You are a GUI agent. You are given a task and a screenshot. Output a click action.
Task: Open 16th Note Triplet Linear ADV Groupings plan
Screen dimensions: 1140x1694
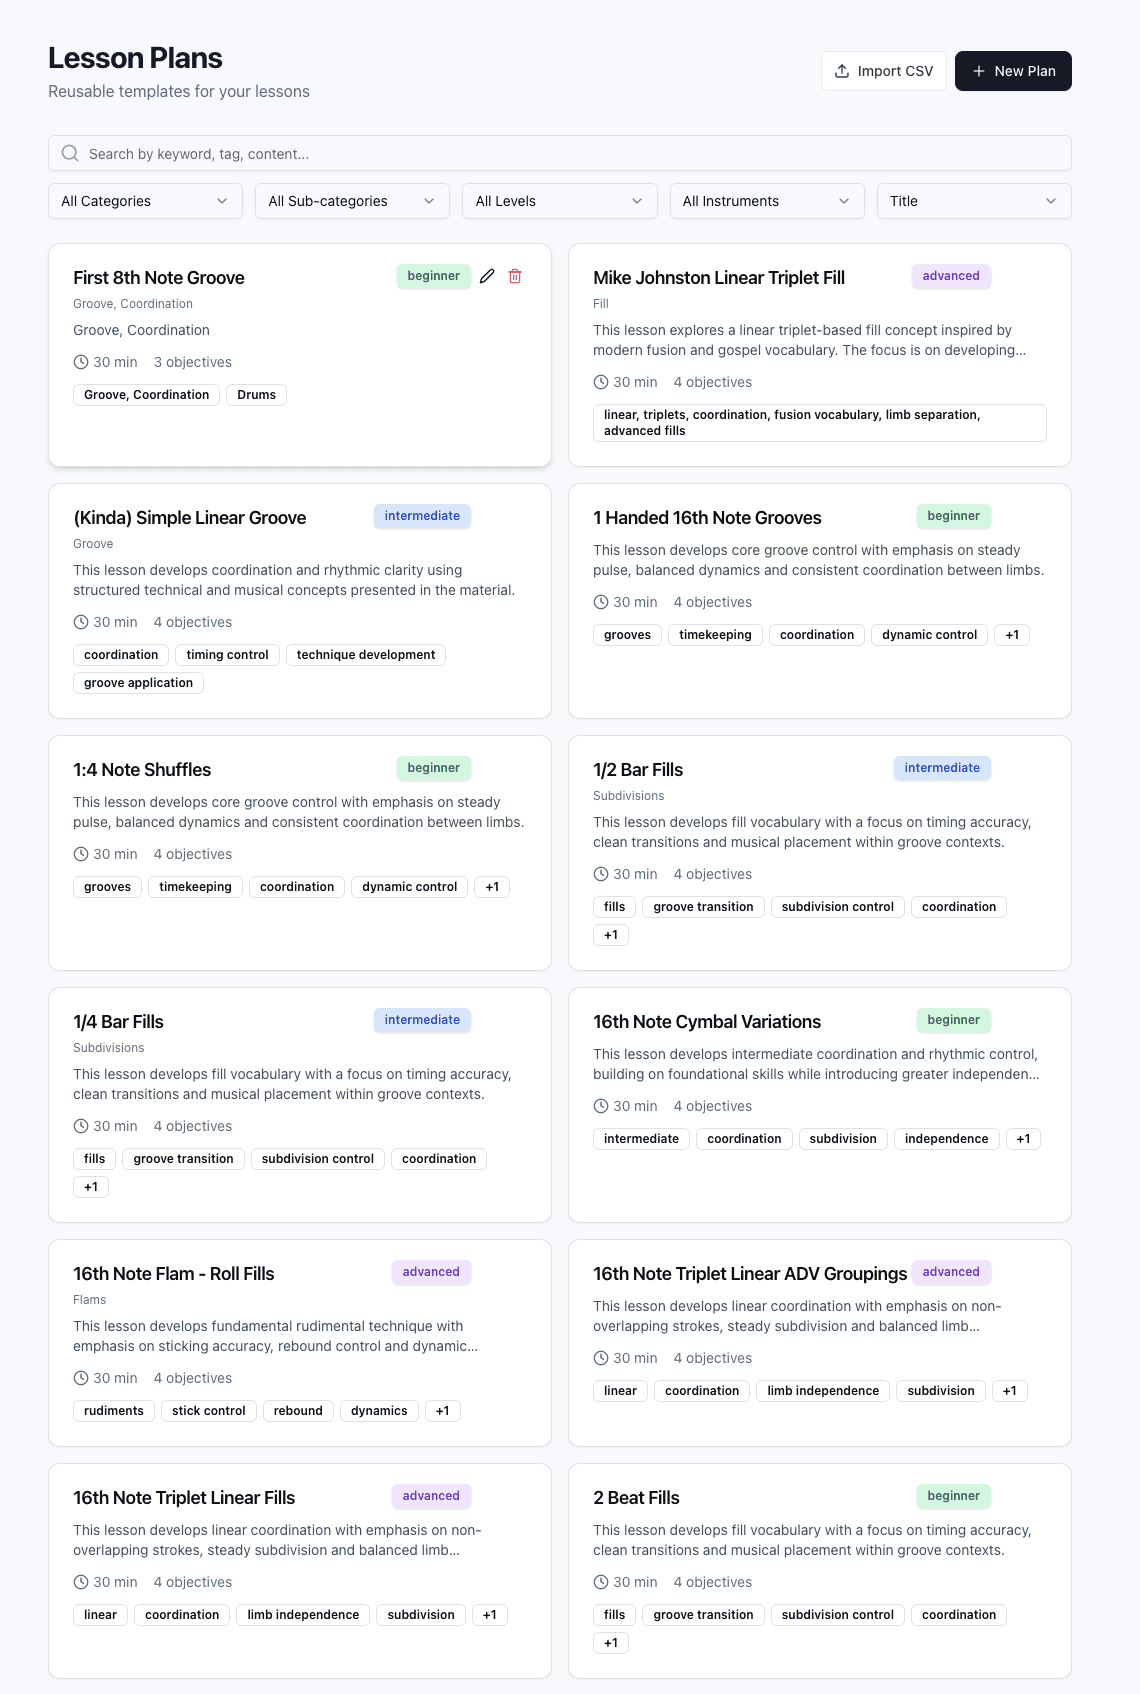pos(750,1274)
